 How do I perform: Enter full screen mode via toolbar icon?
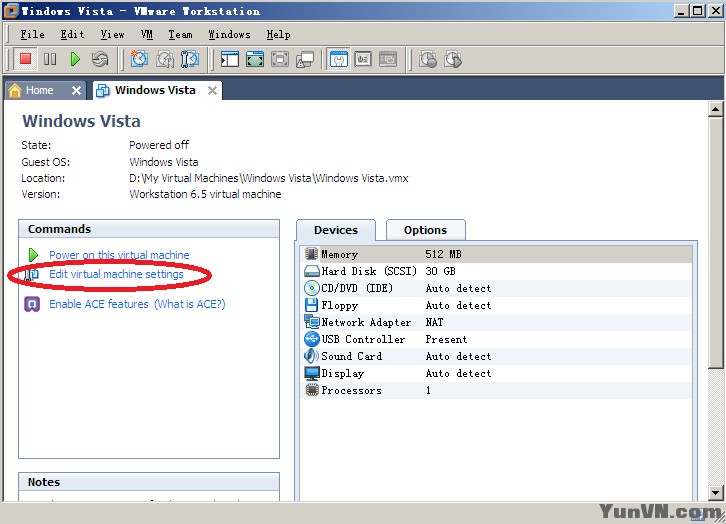click(255, 59)
